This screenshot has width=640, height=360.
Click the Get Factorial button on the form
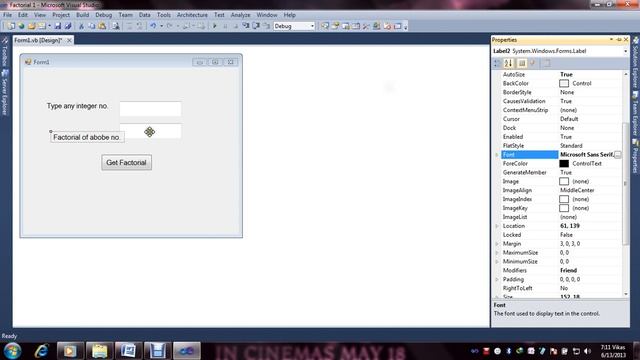pos(127,162)
